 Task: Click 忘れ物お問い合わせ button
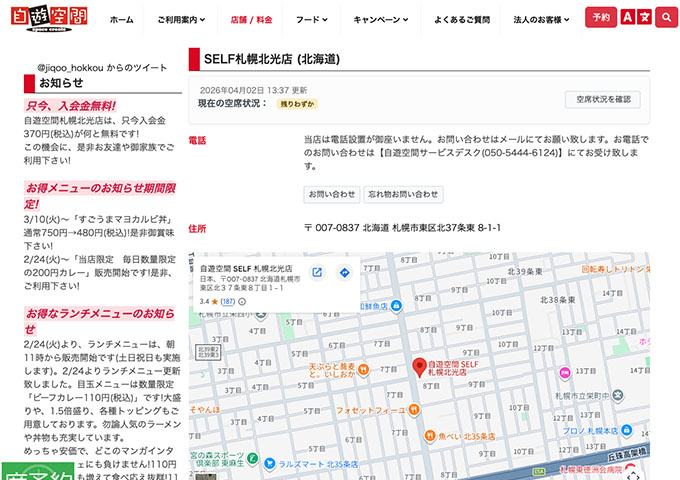pyautogui.click(x=403, y=194)
